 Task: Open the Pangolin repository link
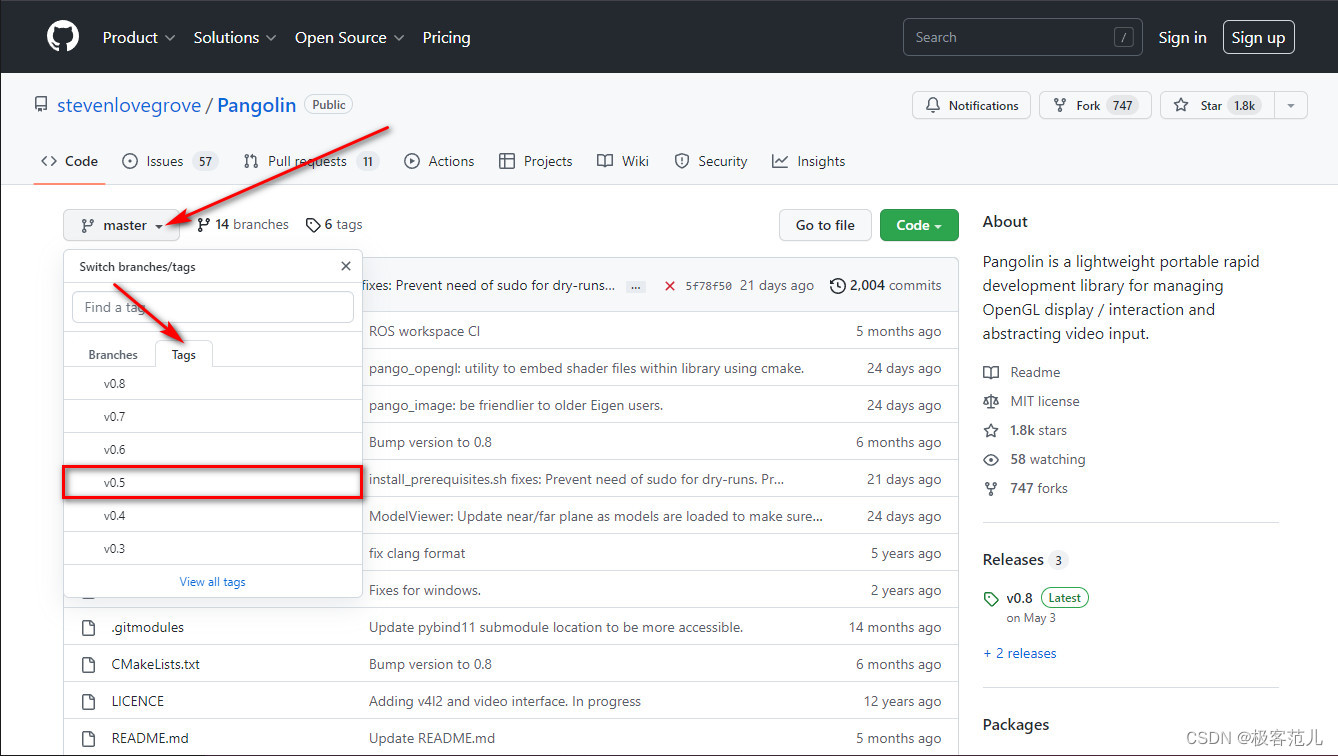point(257,105)
